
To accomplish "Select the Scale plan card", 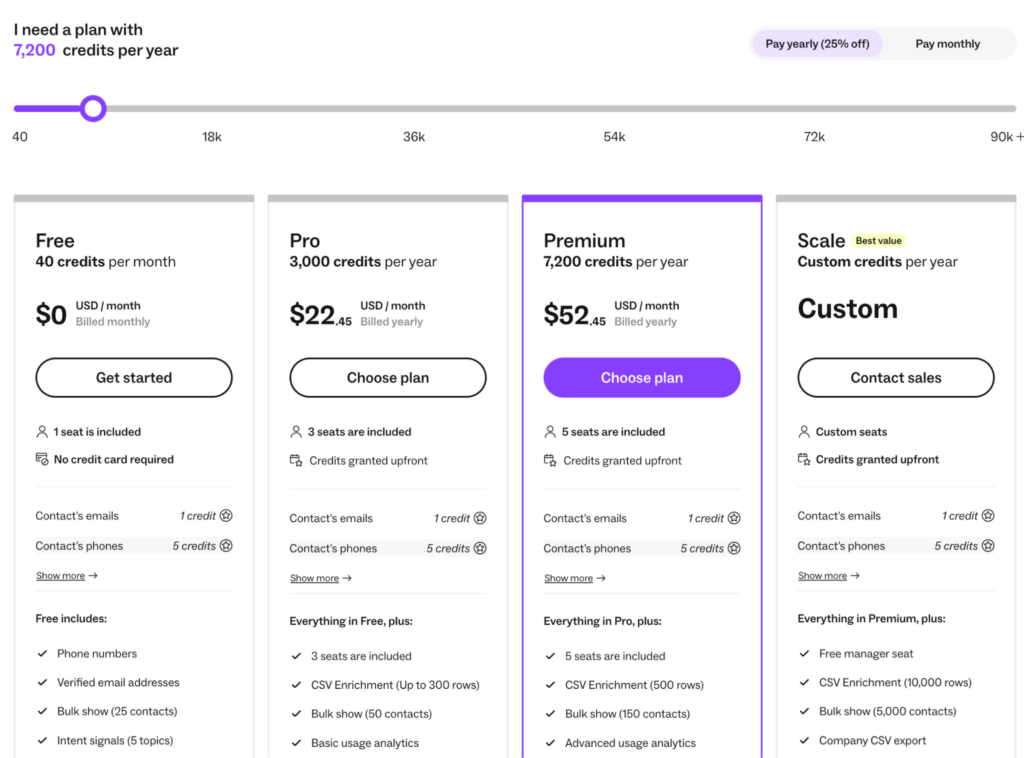I will [x=895, y=260].
